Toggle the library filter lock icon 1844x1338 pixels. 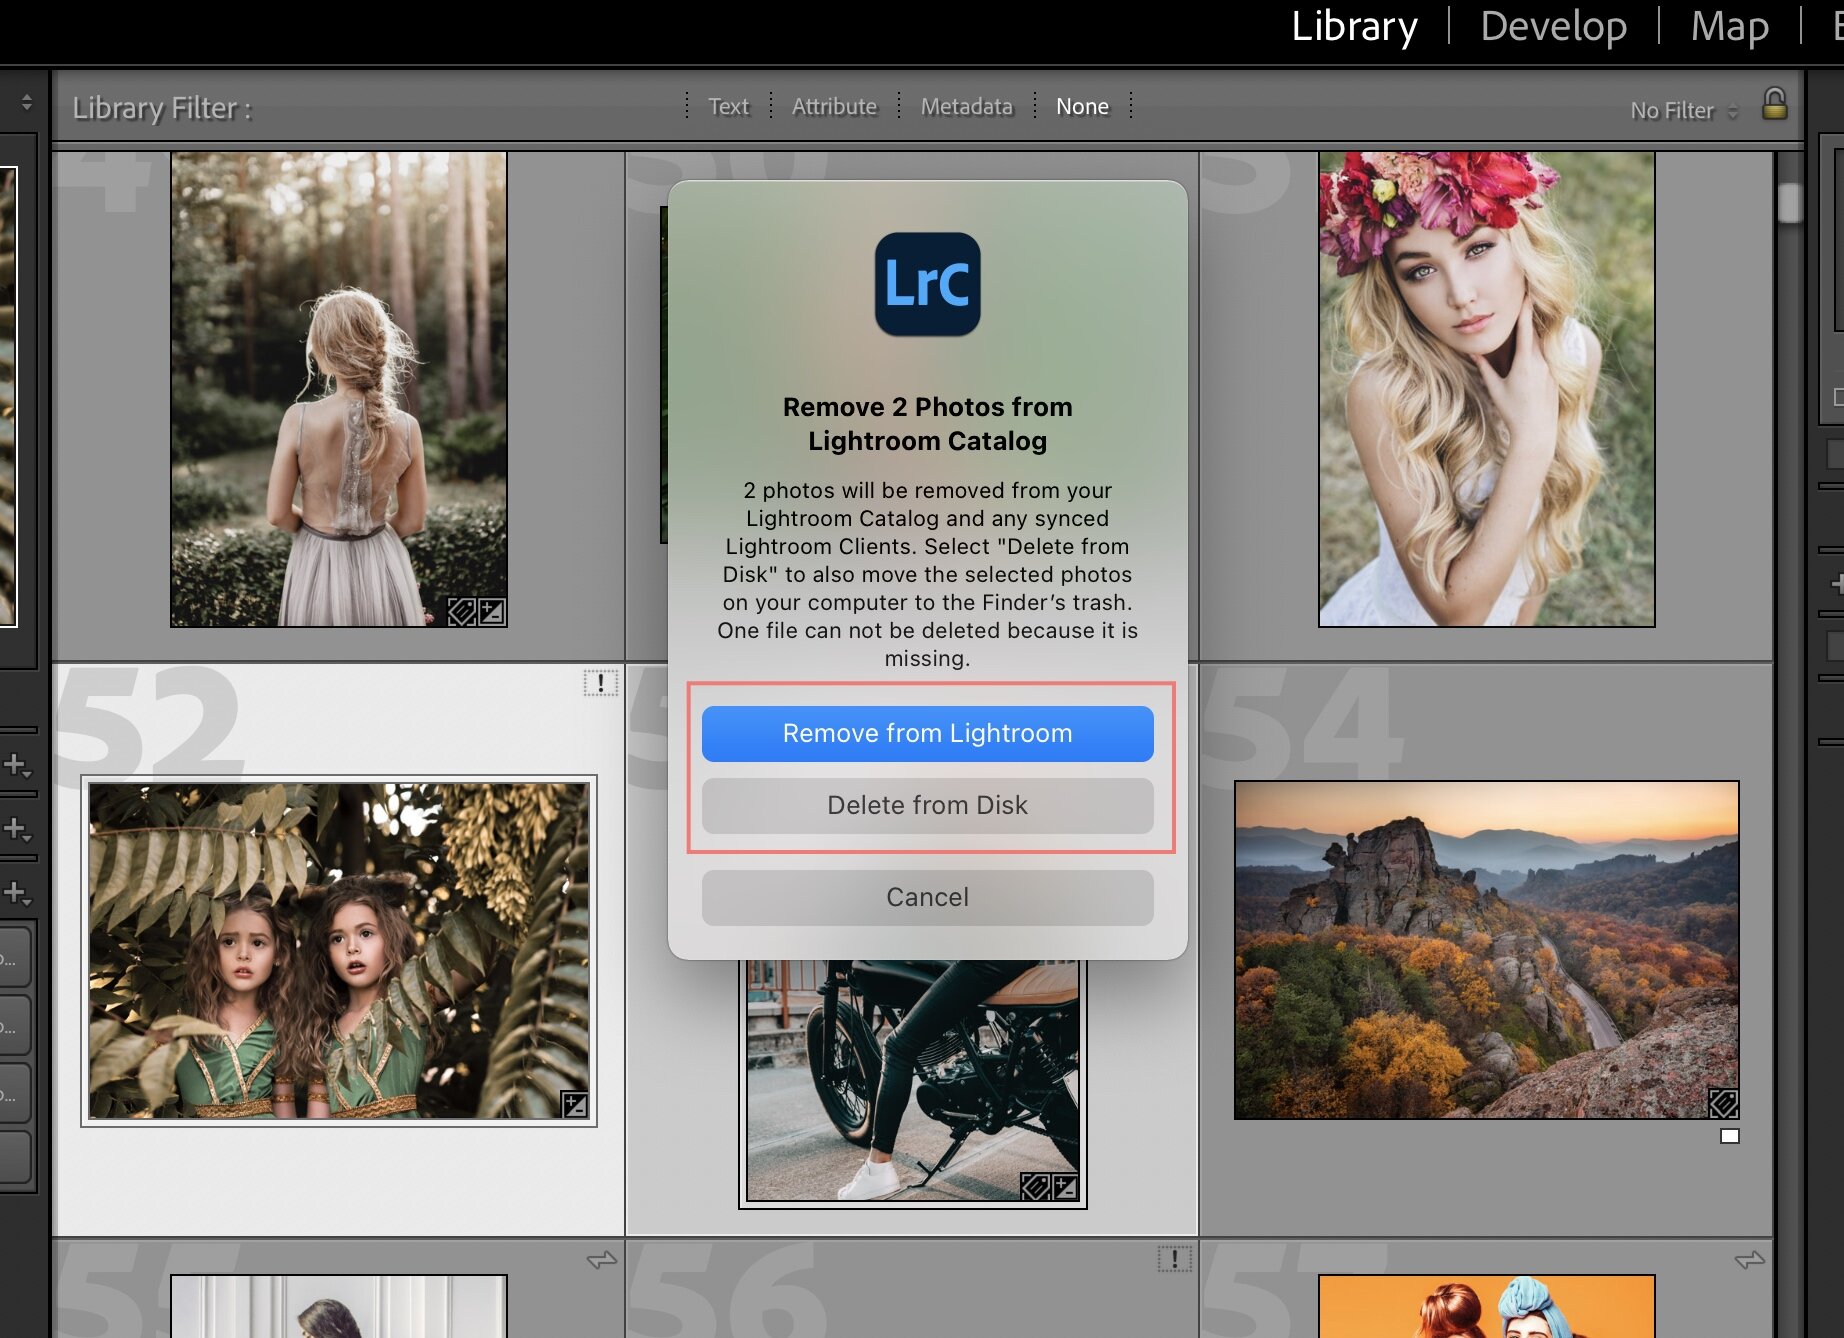[1774, 104]
